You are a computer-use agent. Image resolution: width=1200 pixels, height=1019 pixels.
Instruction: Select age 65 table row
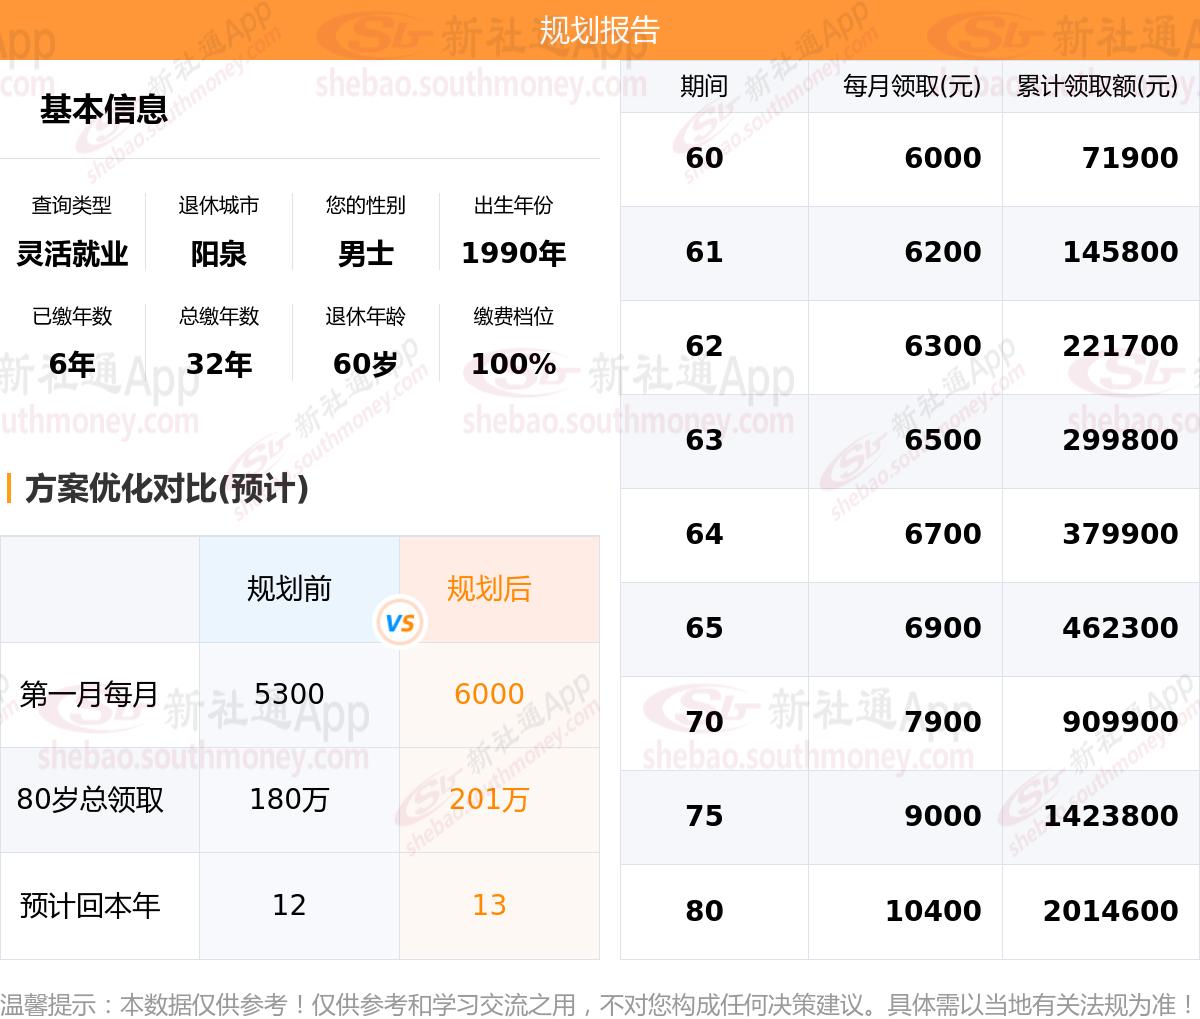(910, 629)
